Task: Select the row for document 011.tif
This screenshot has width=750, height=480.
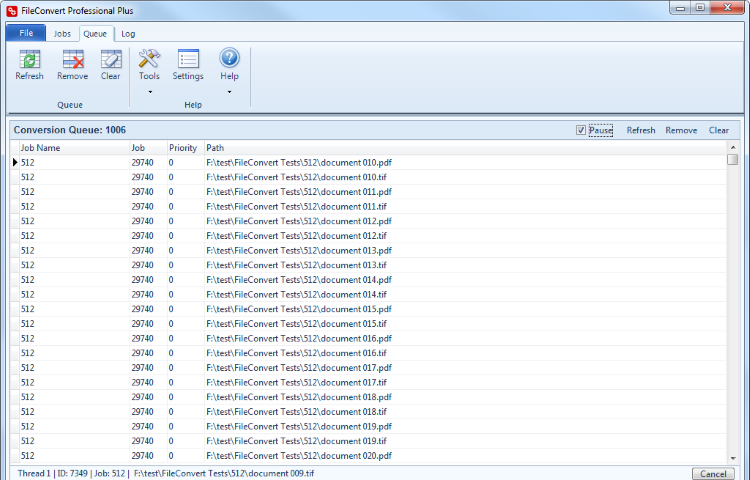Action: [368, 207]
